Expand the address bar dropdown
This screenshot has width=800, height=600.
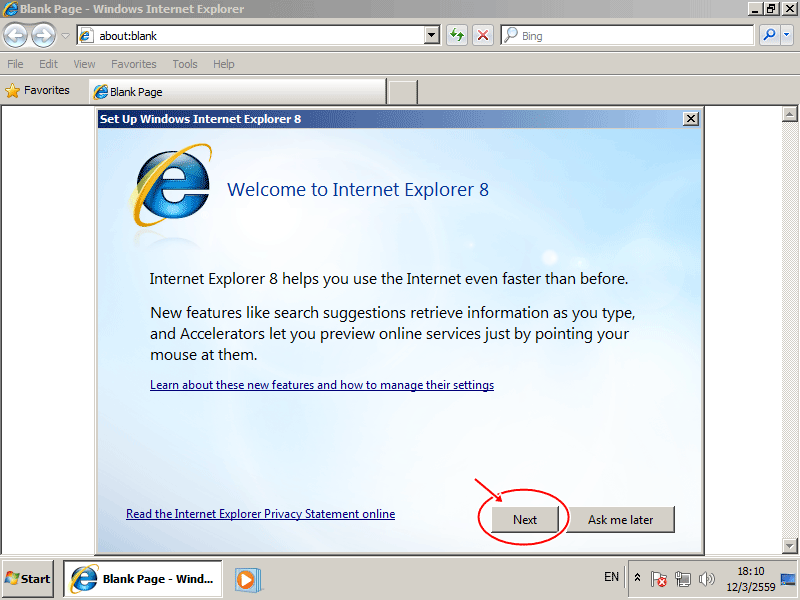[432, 36]
